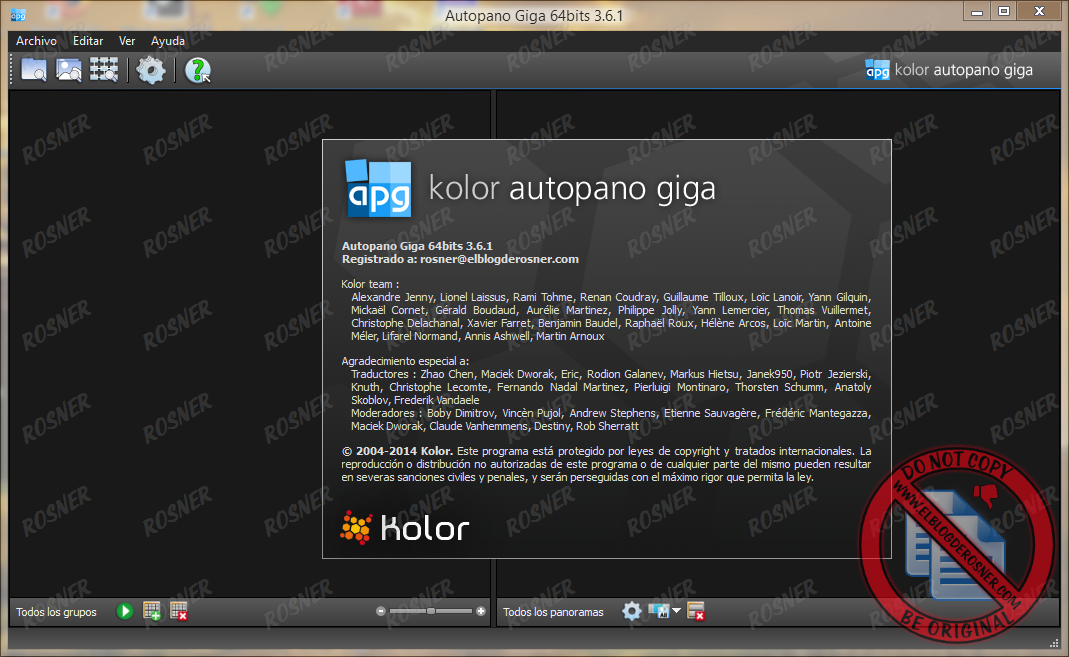
Task: Click the Kolor logo at dialog bottom
Action: click(x=405, y=528)
